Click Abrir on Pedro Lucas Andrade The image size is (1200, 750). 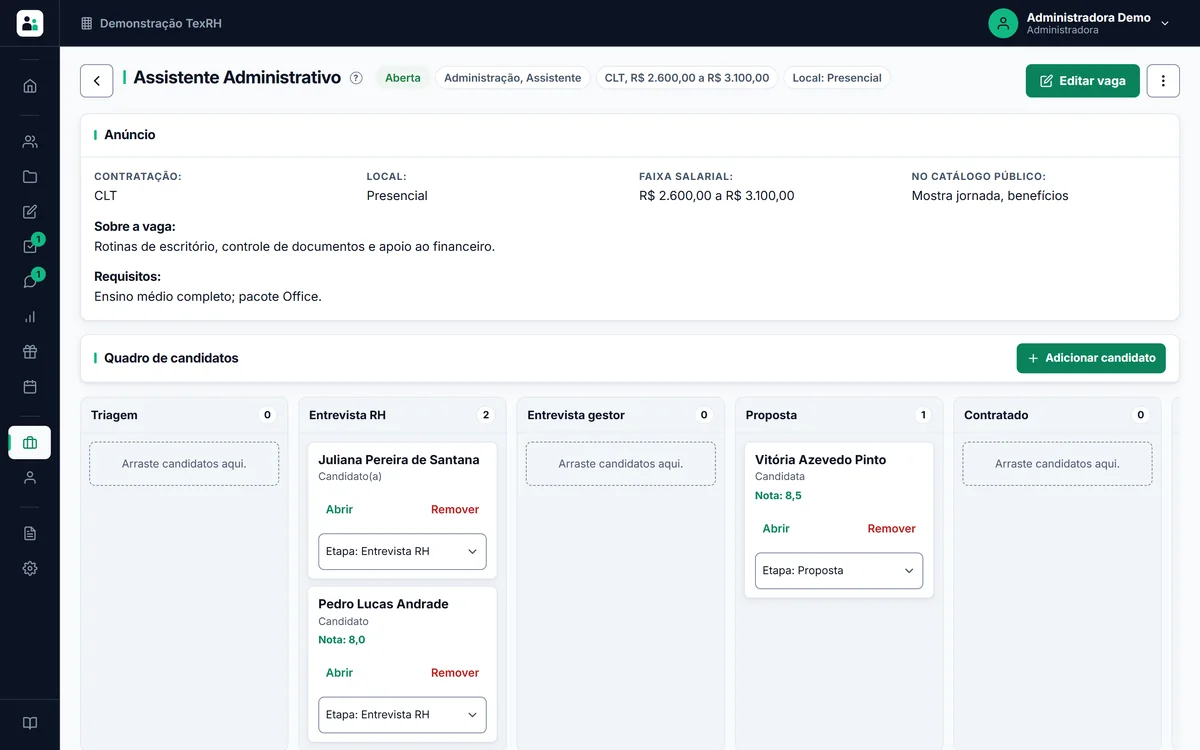click(x=339, y=673)
